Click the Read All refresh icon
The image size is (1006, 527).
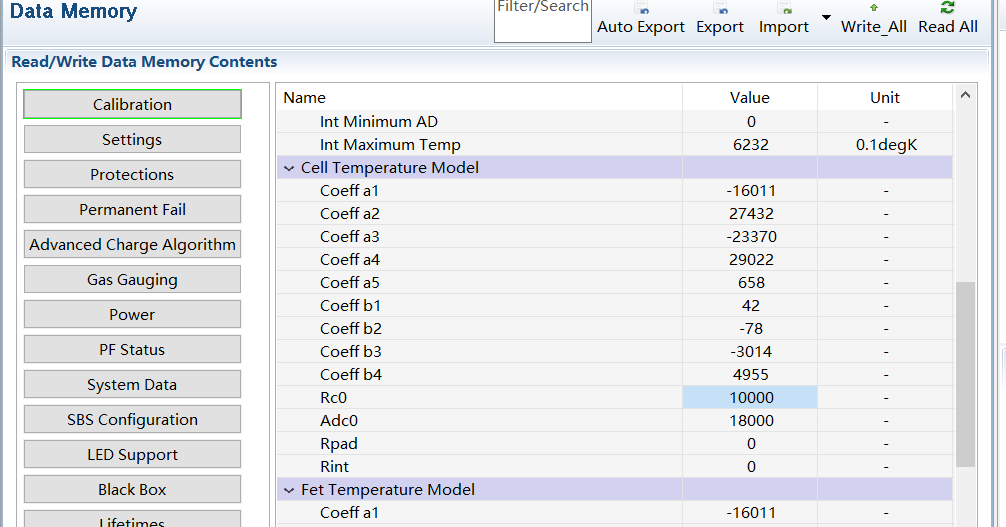948,9
